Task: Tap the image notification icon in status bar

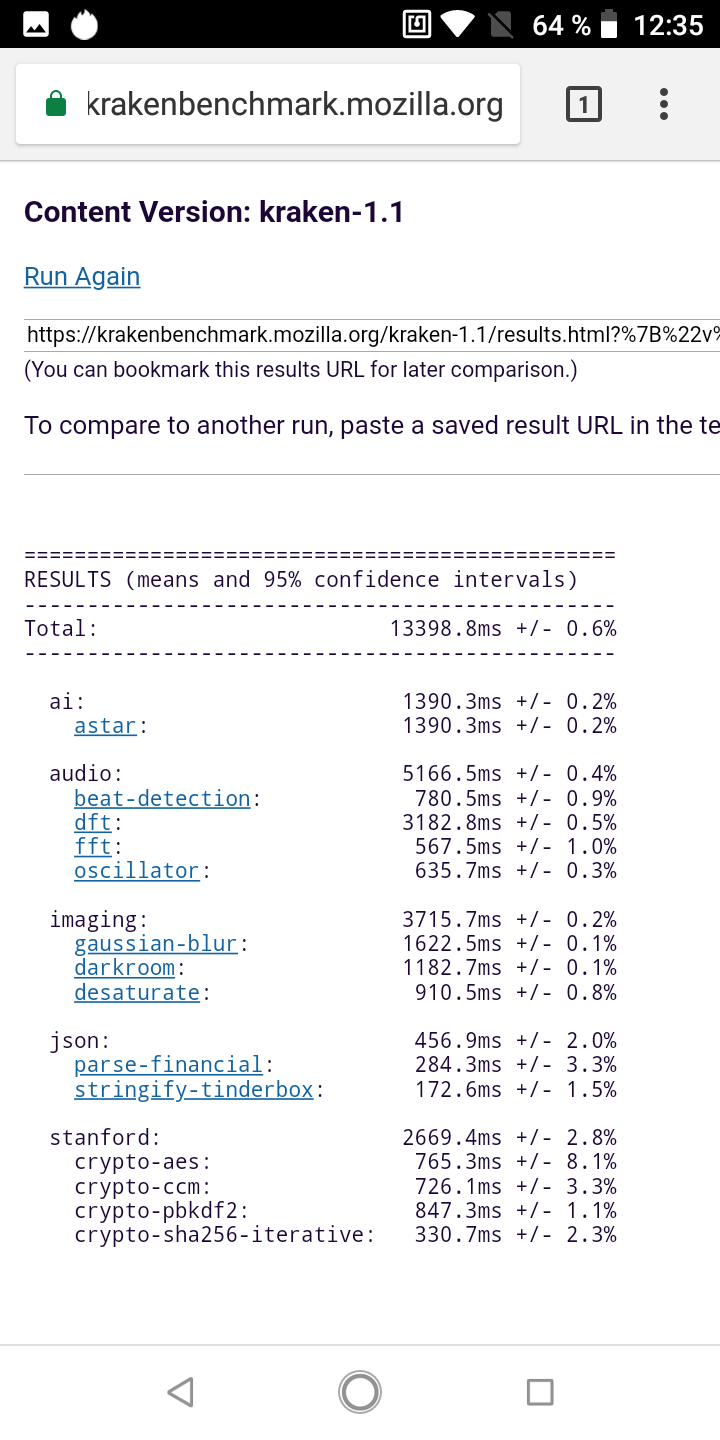Action: coord(36,25)
